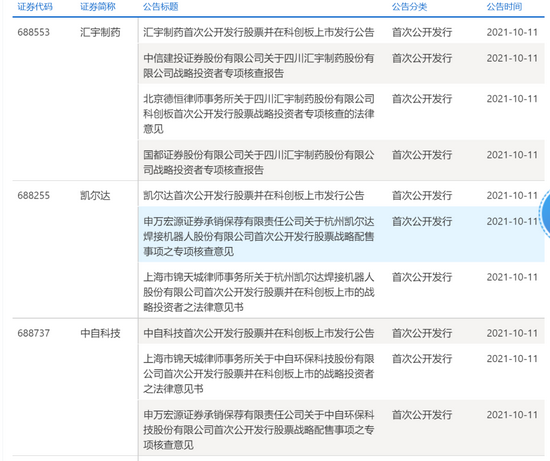The image size is (550, 461).
Task: Select security code 688255
Action: [x=34, y=195]
